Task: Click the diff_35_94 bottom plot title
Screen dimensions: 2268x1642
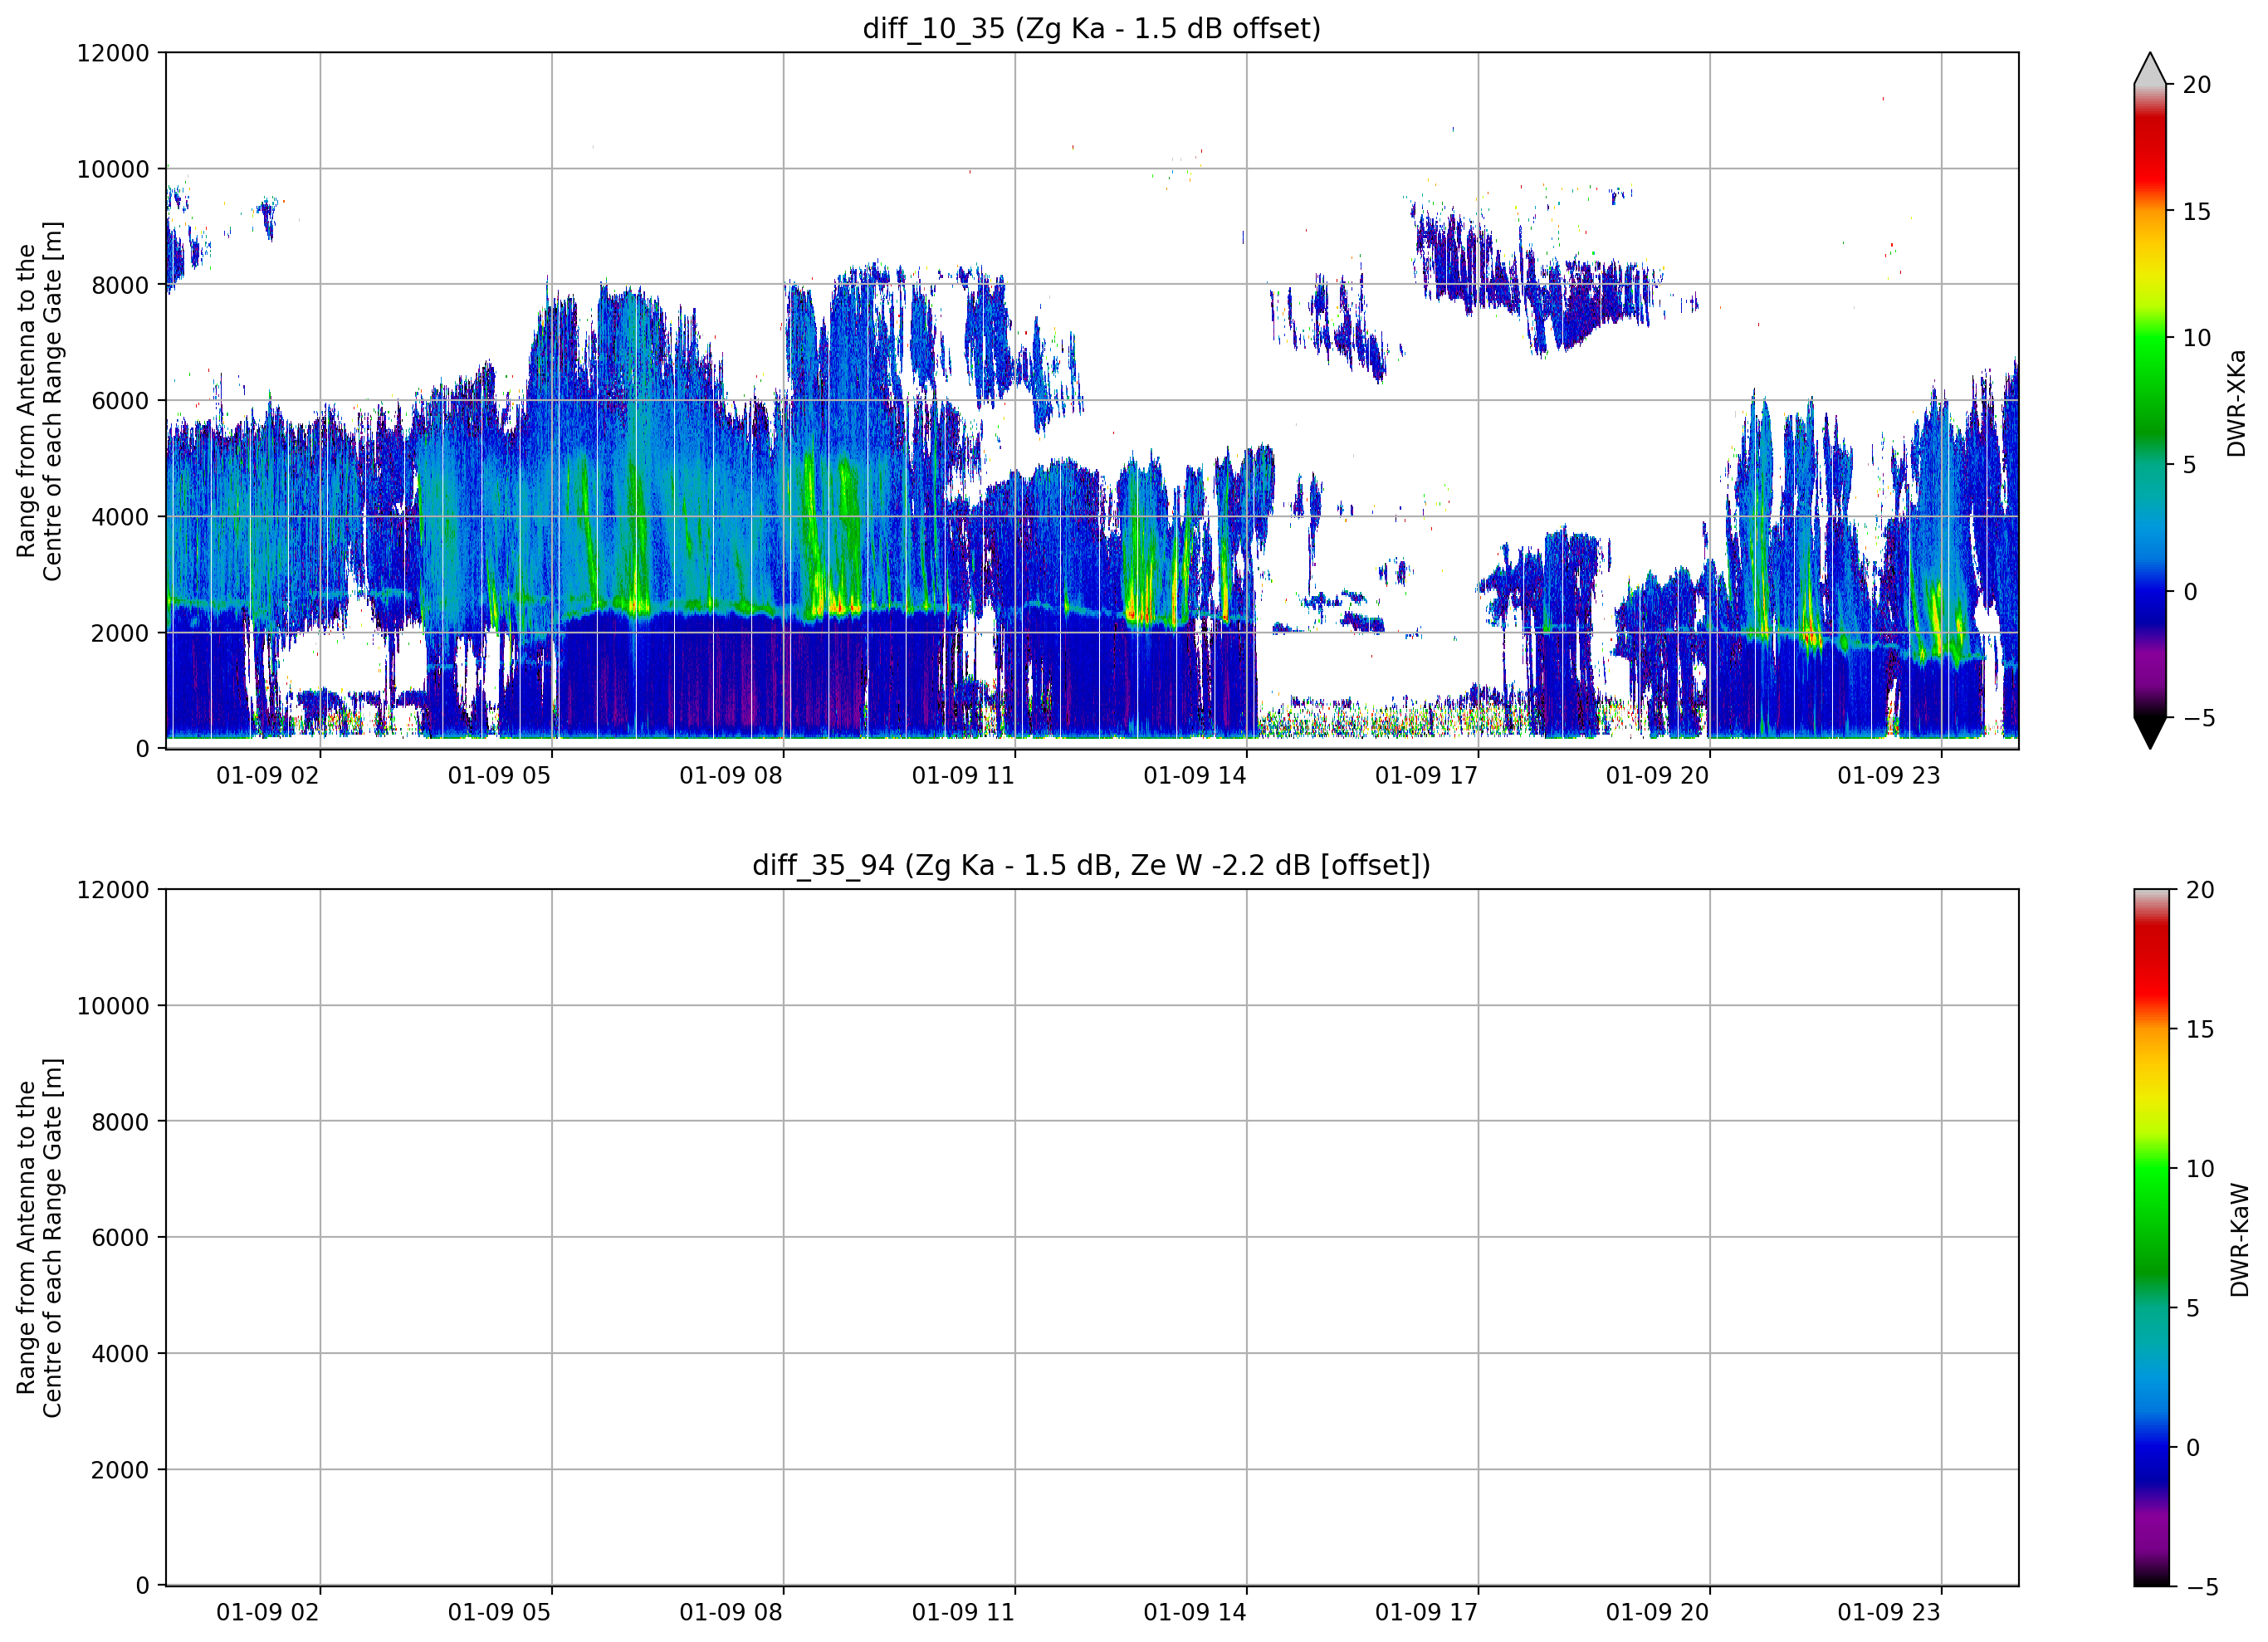Action: [x=1091, y=865]
